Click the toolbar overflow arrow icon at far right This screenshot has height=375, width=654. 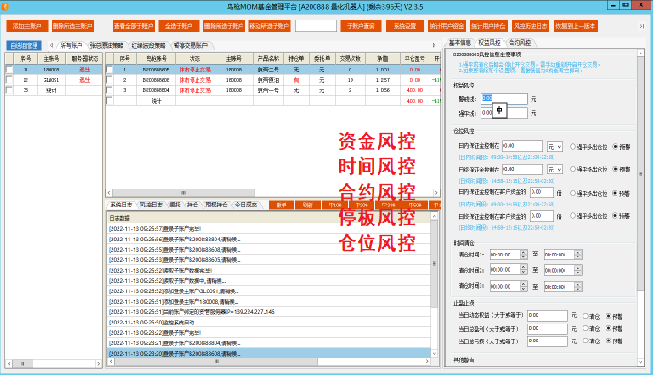(641, 26)
